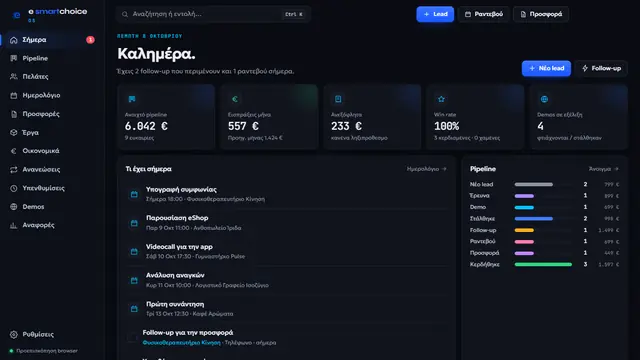Viewport: 640px width, 360px height.
Task: Click calendar icon beside Υπογραφή συμφωνίας
Action: tap(134, 194)
